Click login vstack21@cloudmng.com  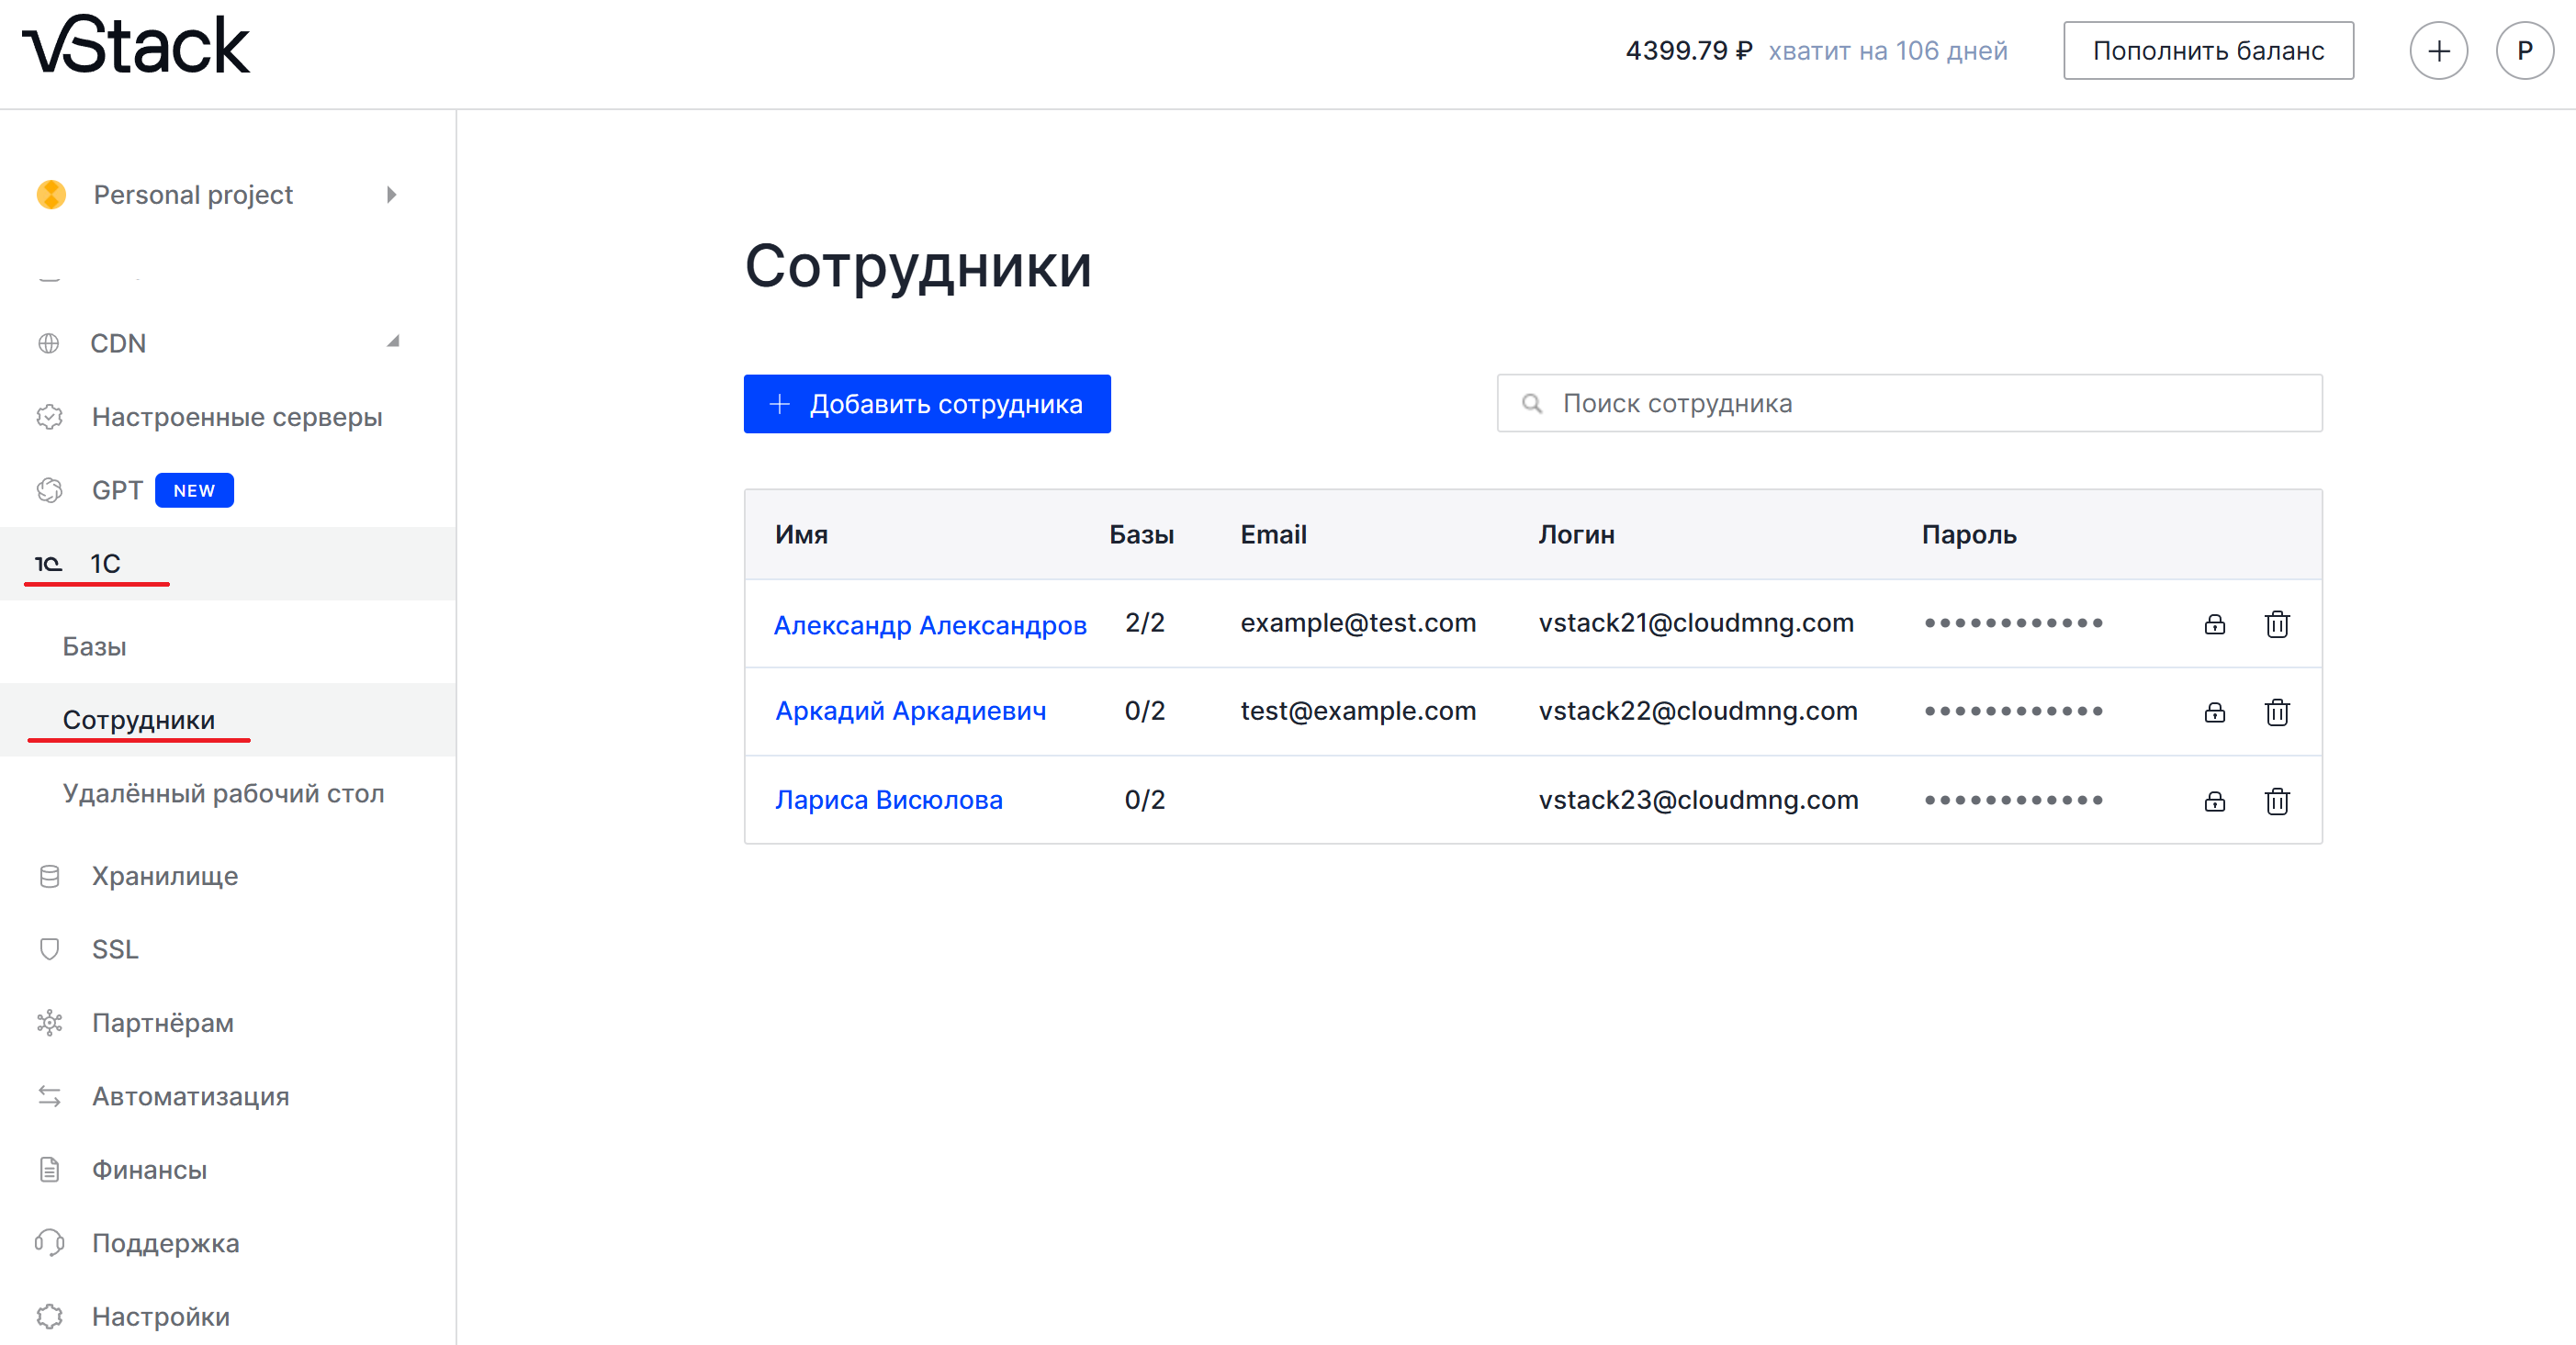pos(1695,623)
